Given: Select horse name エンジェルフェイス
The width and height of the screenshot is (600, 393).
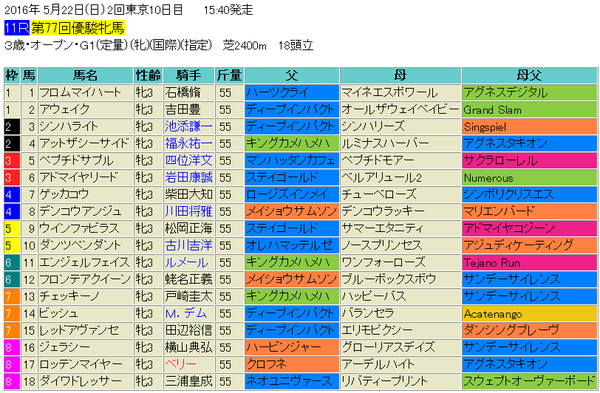Looking at the screenshot, I should pyautogui.click(x=85, y=262).
